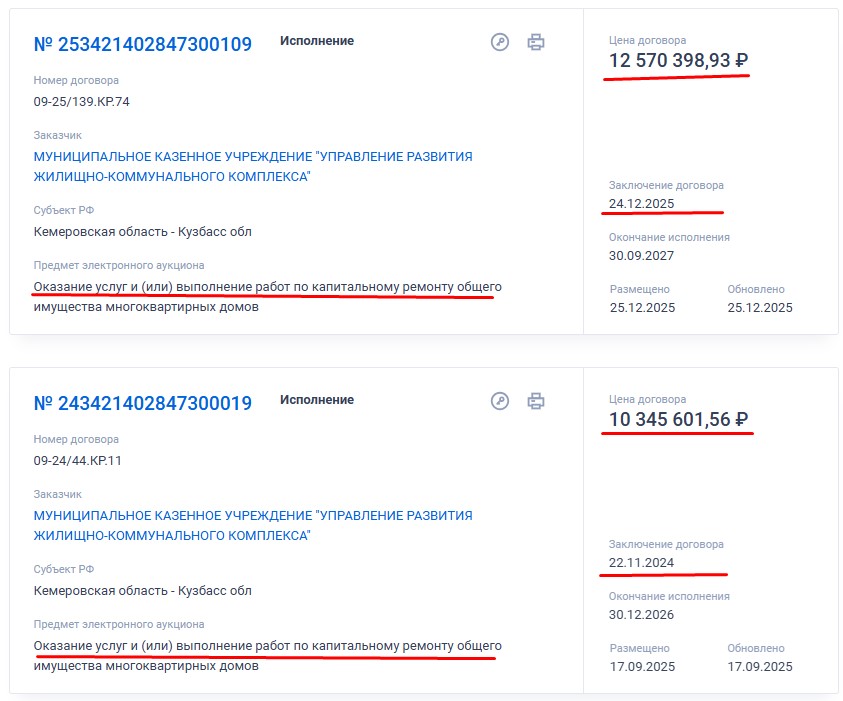
Task: Click the execution end date 30.09.2027
Action: point(641,255)
